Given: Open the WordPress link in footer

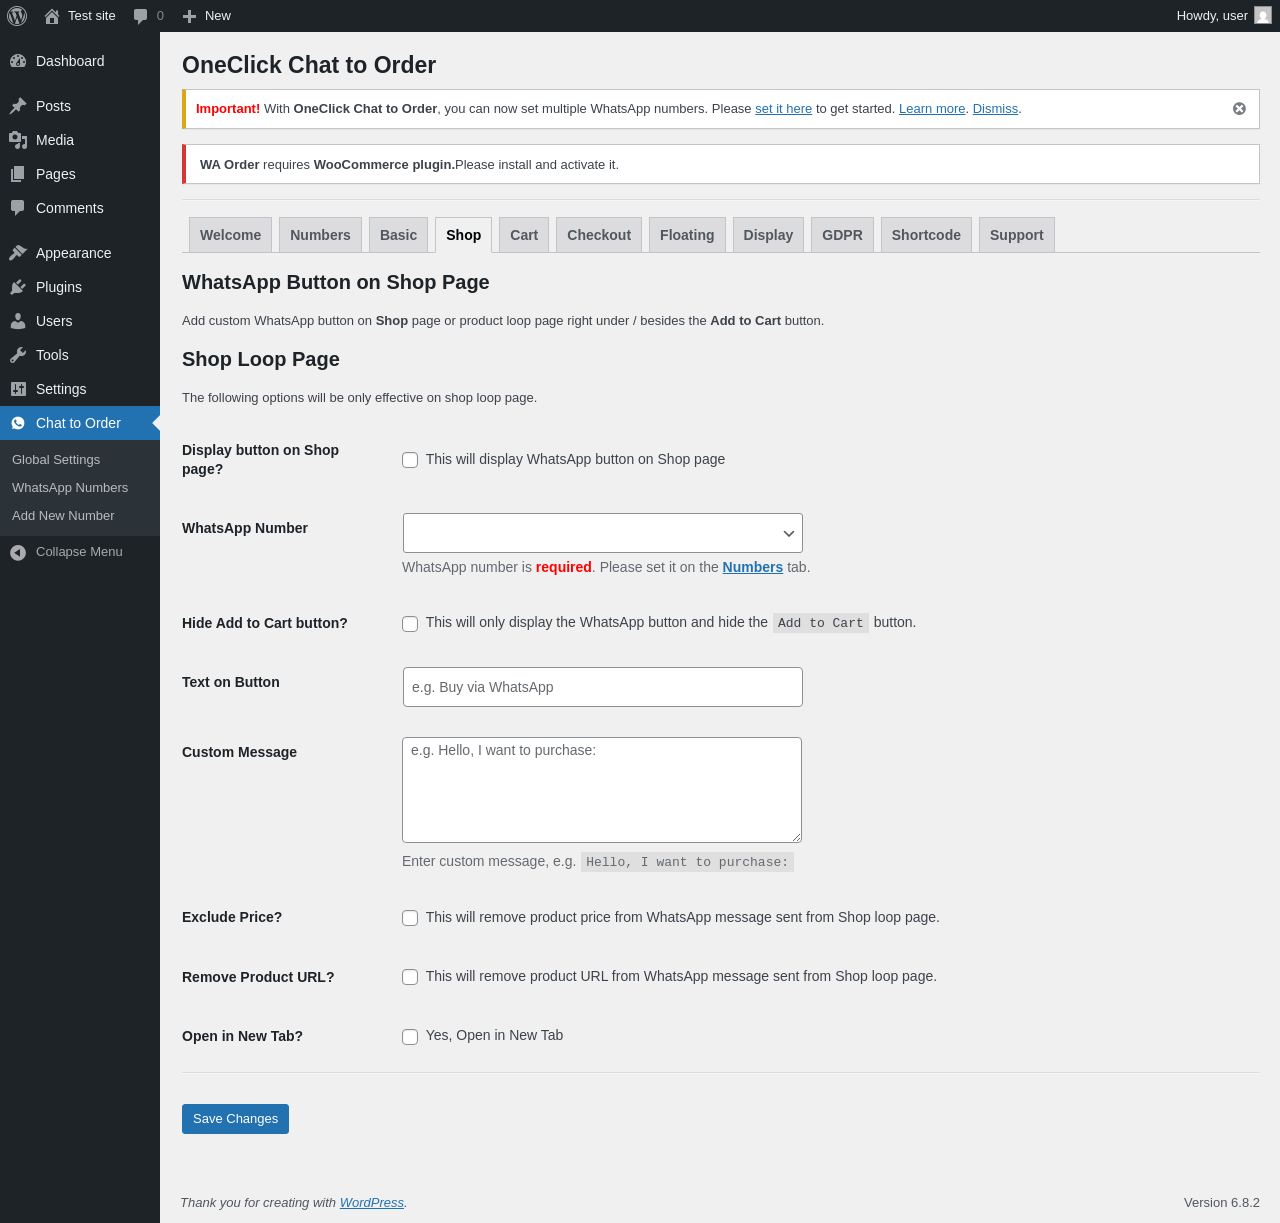Looking at the screenshot, I should click(x=371, y=1203).
